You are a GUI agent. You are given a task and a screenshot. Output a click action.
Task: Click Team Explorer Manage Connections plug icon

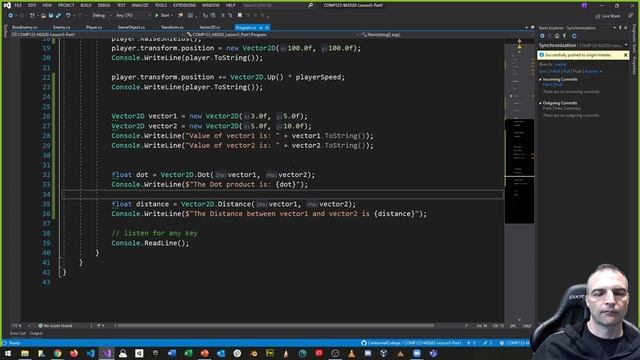pyautogui.click(x=564, y=36)
